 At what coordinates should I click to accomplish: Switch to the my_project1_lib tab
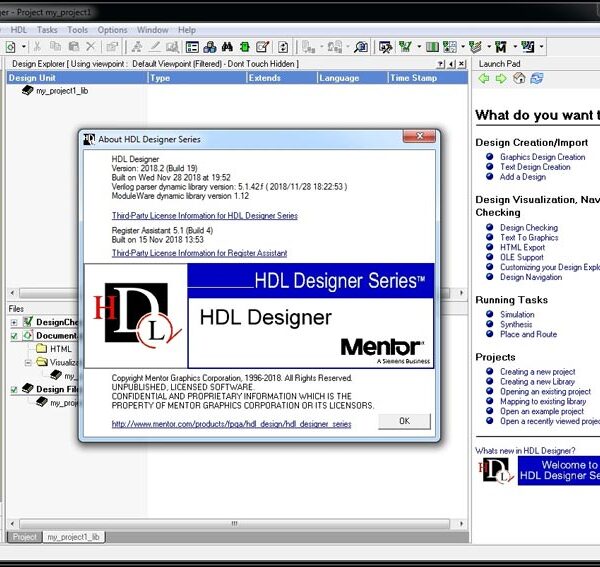pyautogui.click(x=73, y=537)
